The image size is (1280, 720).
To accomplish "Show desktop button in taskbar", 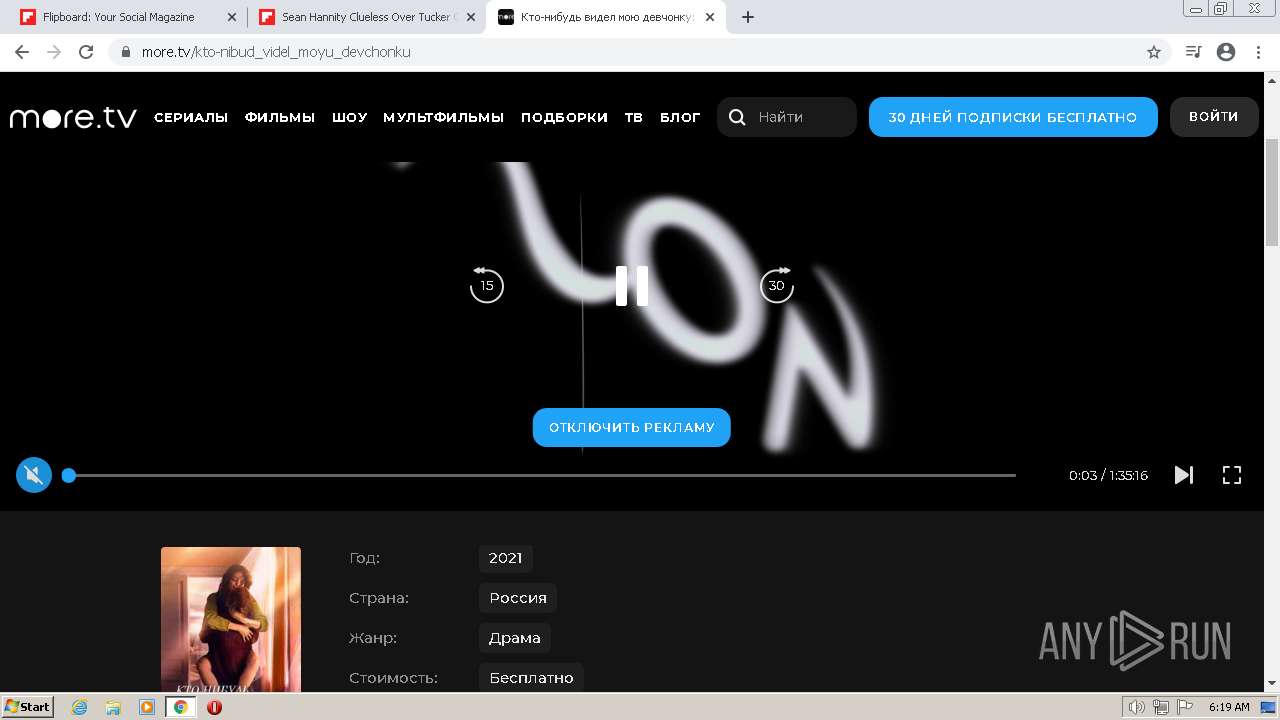I will [x=1269, y=707].
